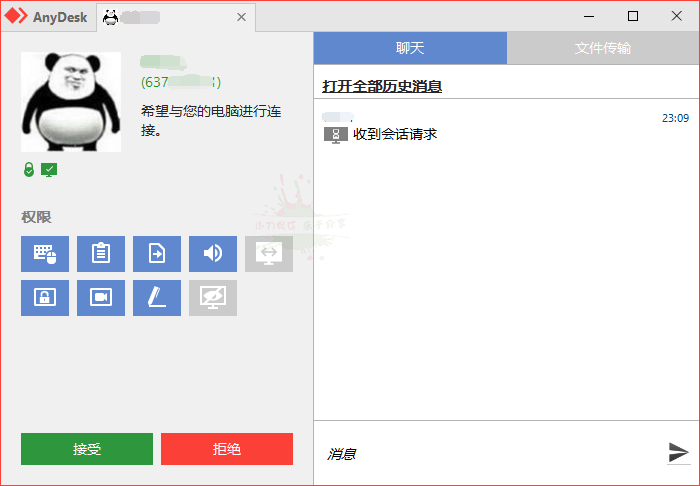Toggle file transfer permission icon
The image size is (700, 486).
[x=157, y=254]
